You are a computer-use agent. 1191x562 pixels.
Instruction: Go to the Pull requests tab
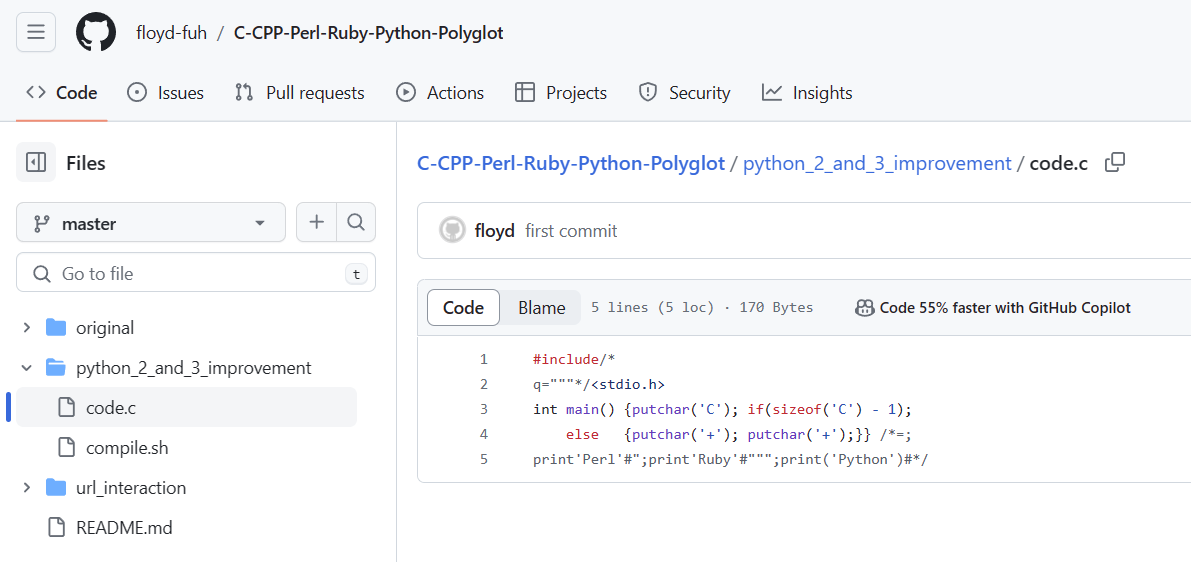(300, 93)
